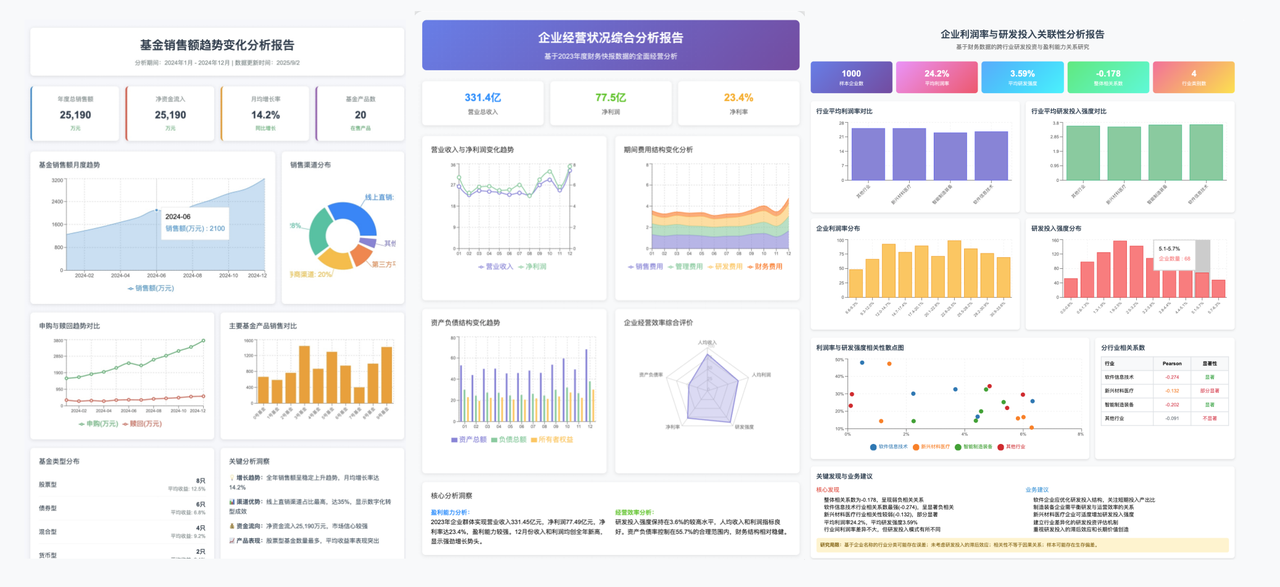Click the 渠道优势 bar chart icon
Viewport: 1280px width, 587px height.
[231, 501]
